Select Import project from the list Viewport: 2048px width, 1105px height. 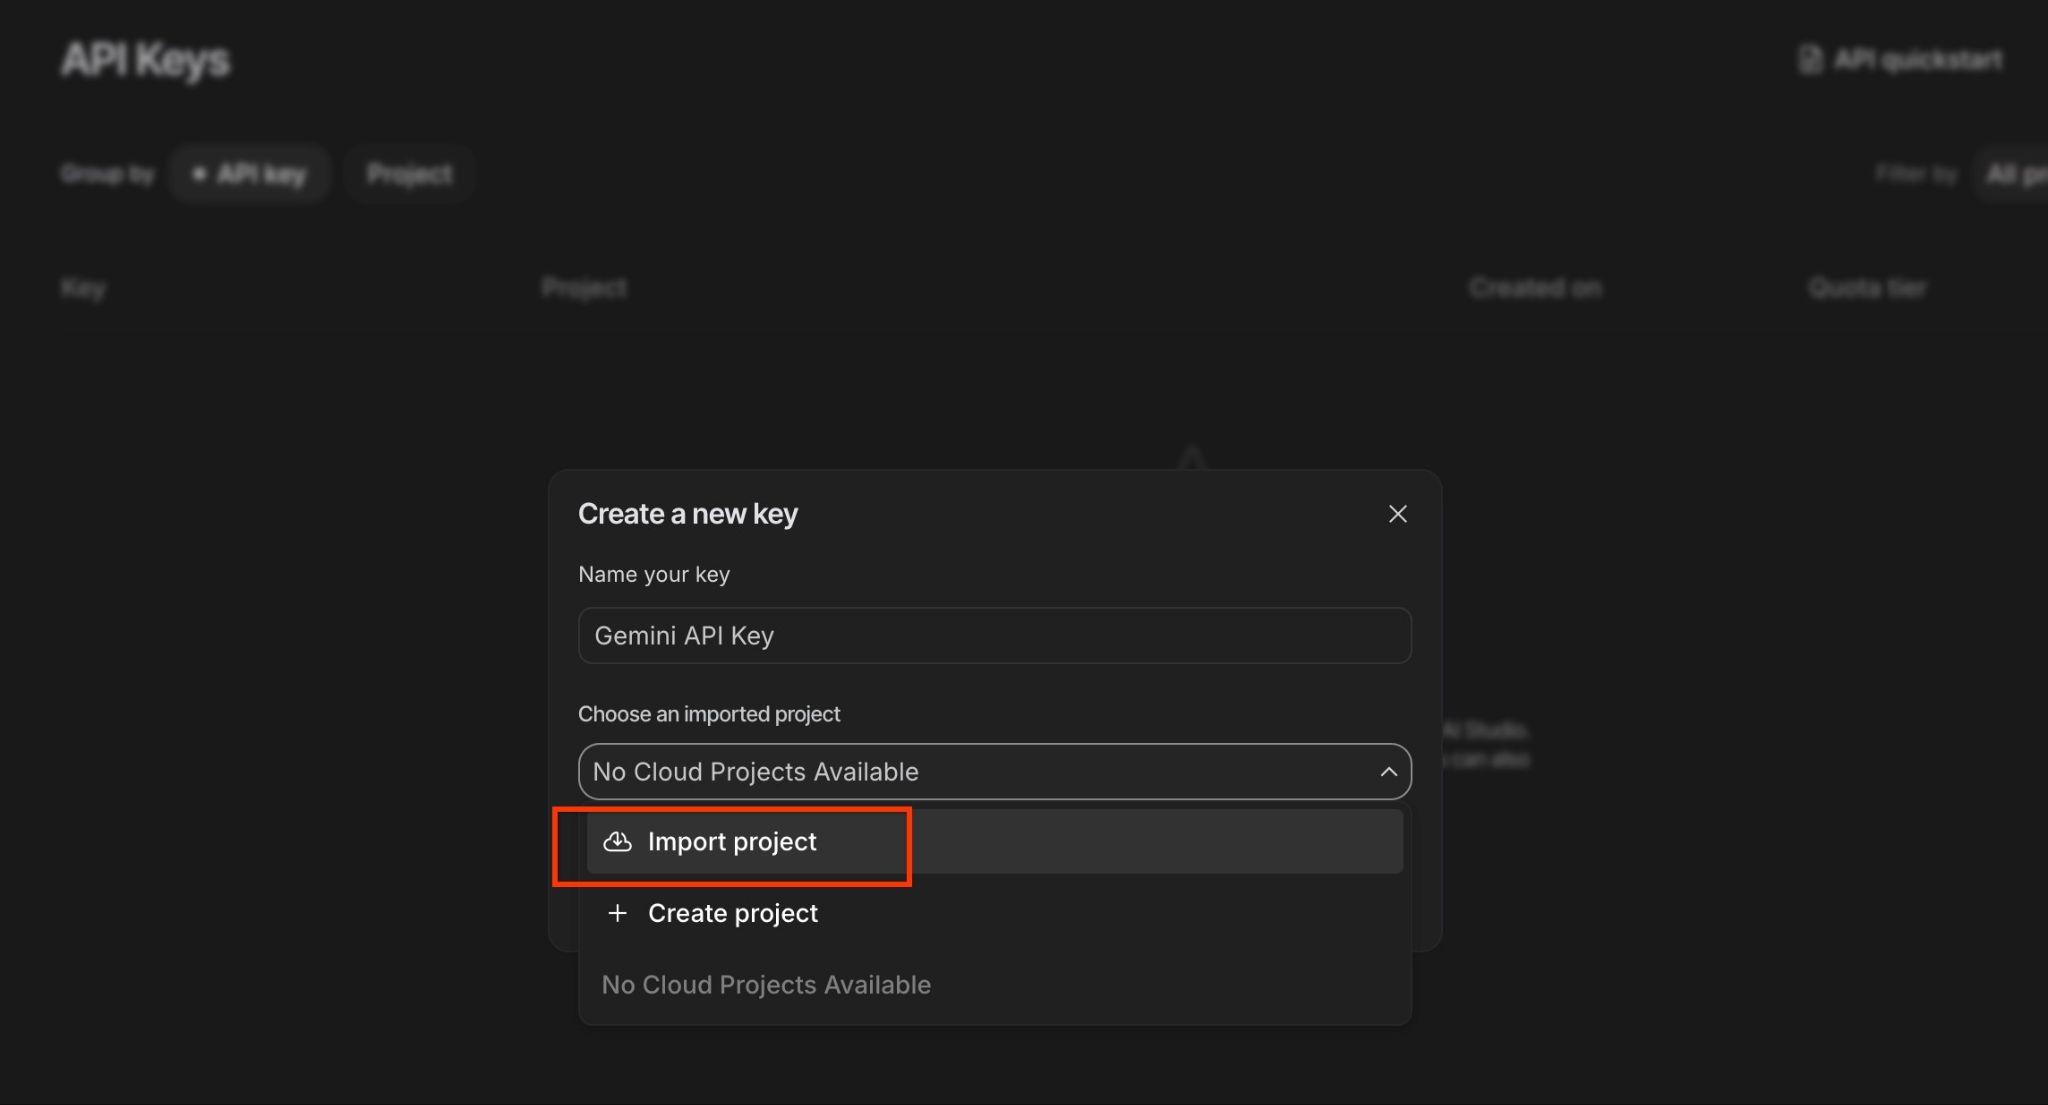(732, 842)
